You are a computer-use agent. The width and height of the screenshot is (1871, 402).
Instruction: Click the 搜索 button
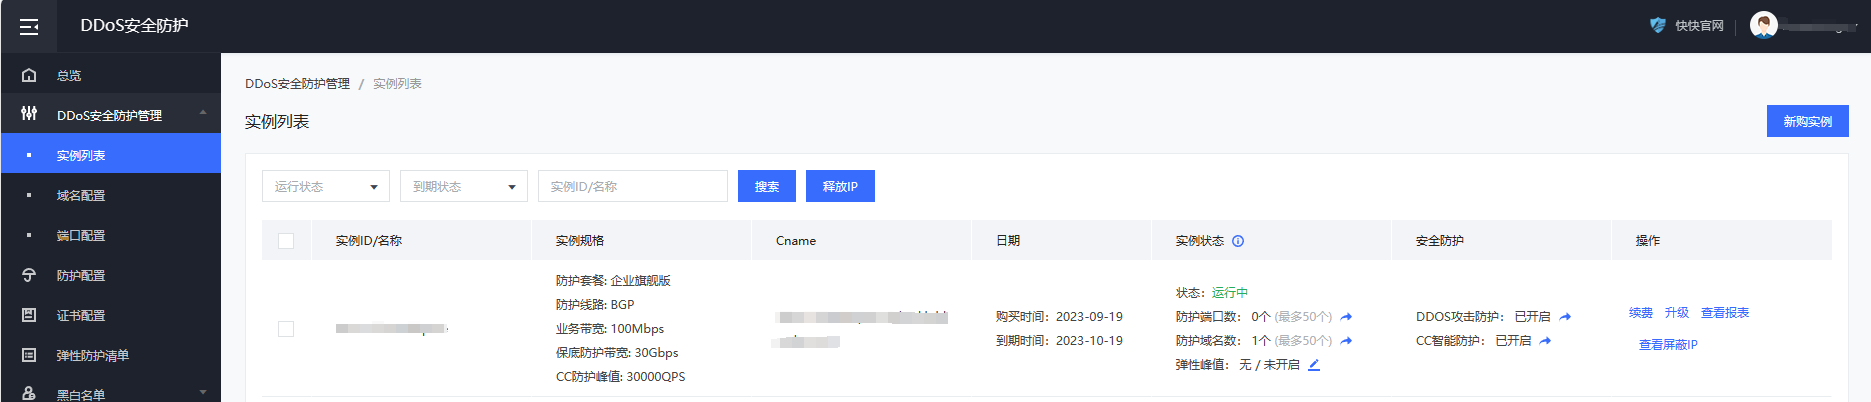pos(767,187)
